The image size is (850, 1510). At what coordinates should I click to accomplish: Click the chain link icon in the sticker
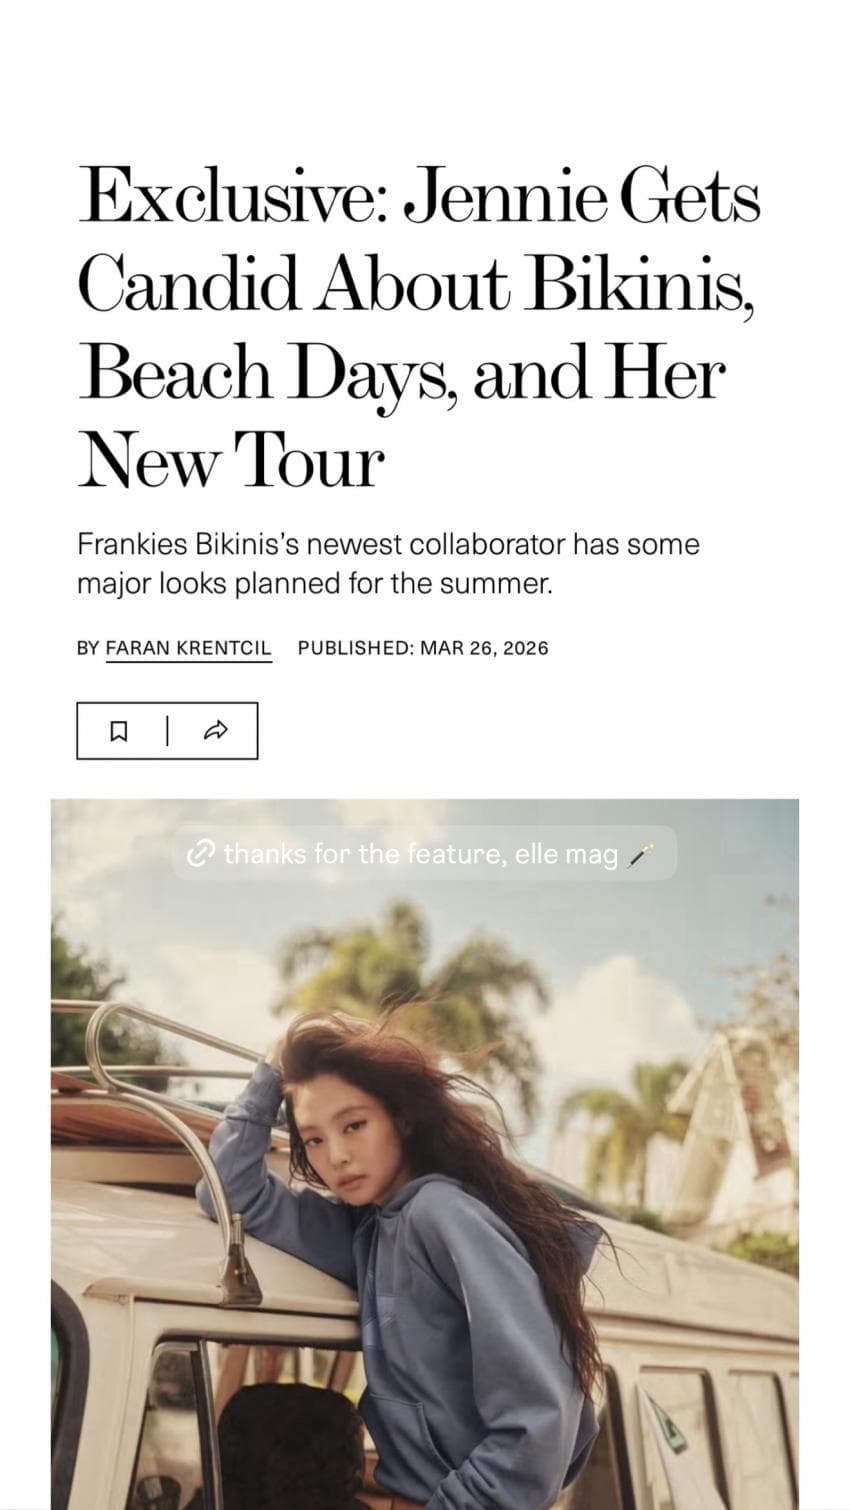(201, 854)
